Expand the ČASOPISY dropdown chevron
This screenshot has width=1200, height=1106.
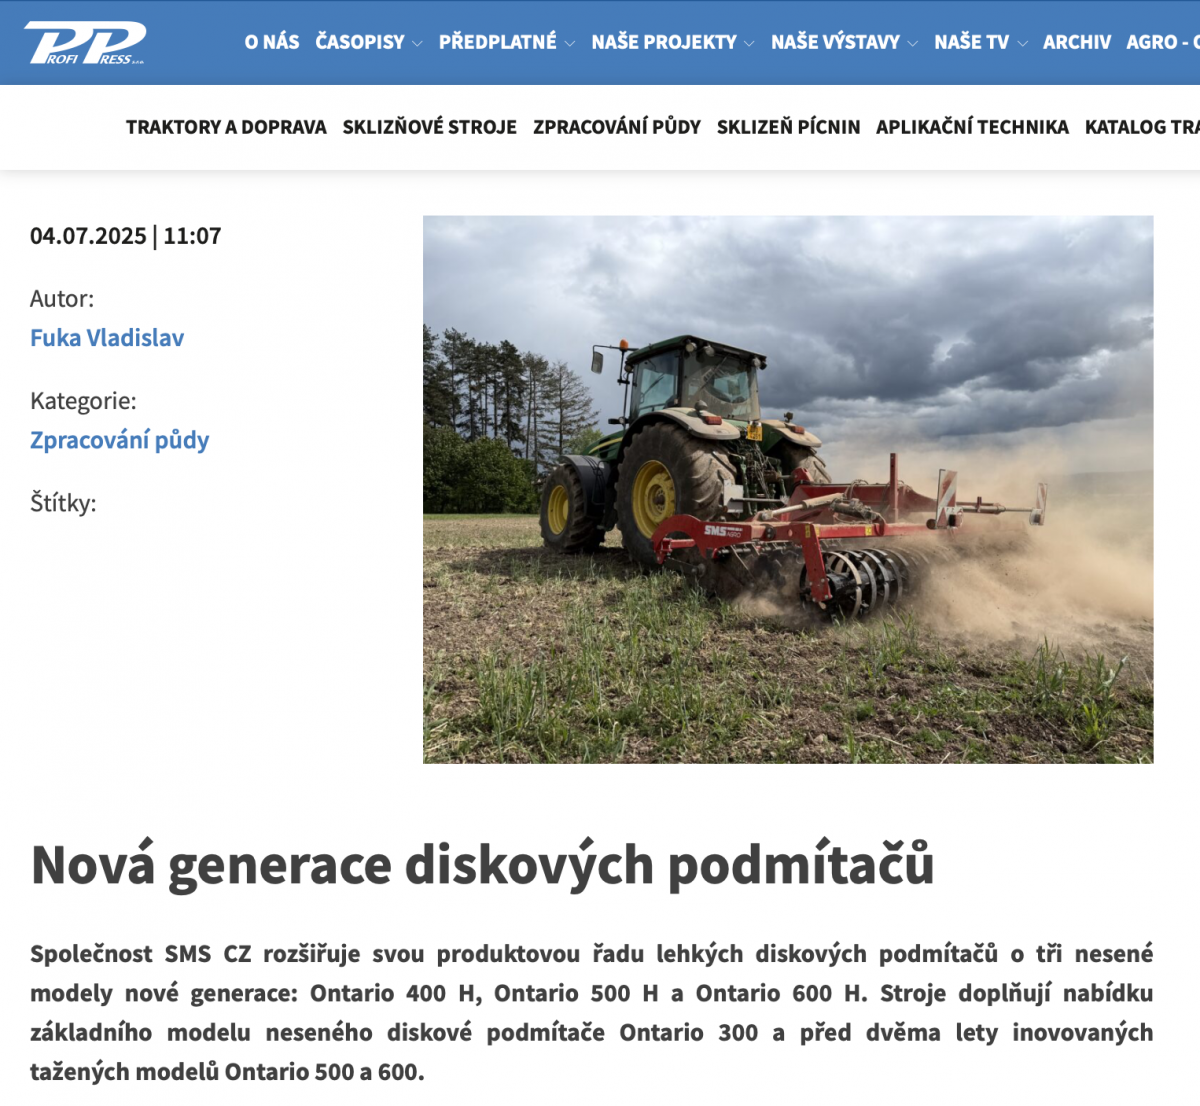coord(417,43)
